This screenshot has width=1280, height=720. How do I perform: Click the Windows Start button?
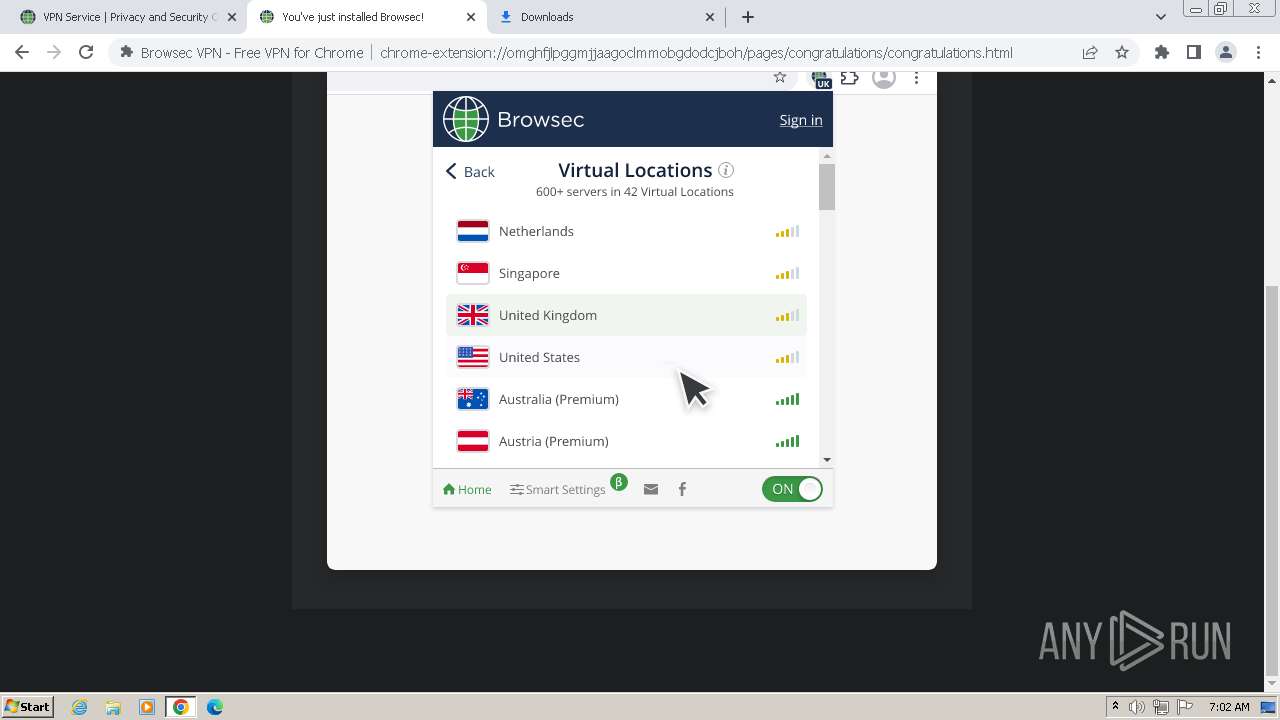point(27,707)
